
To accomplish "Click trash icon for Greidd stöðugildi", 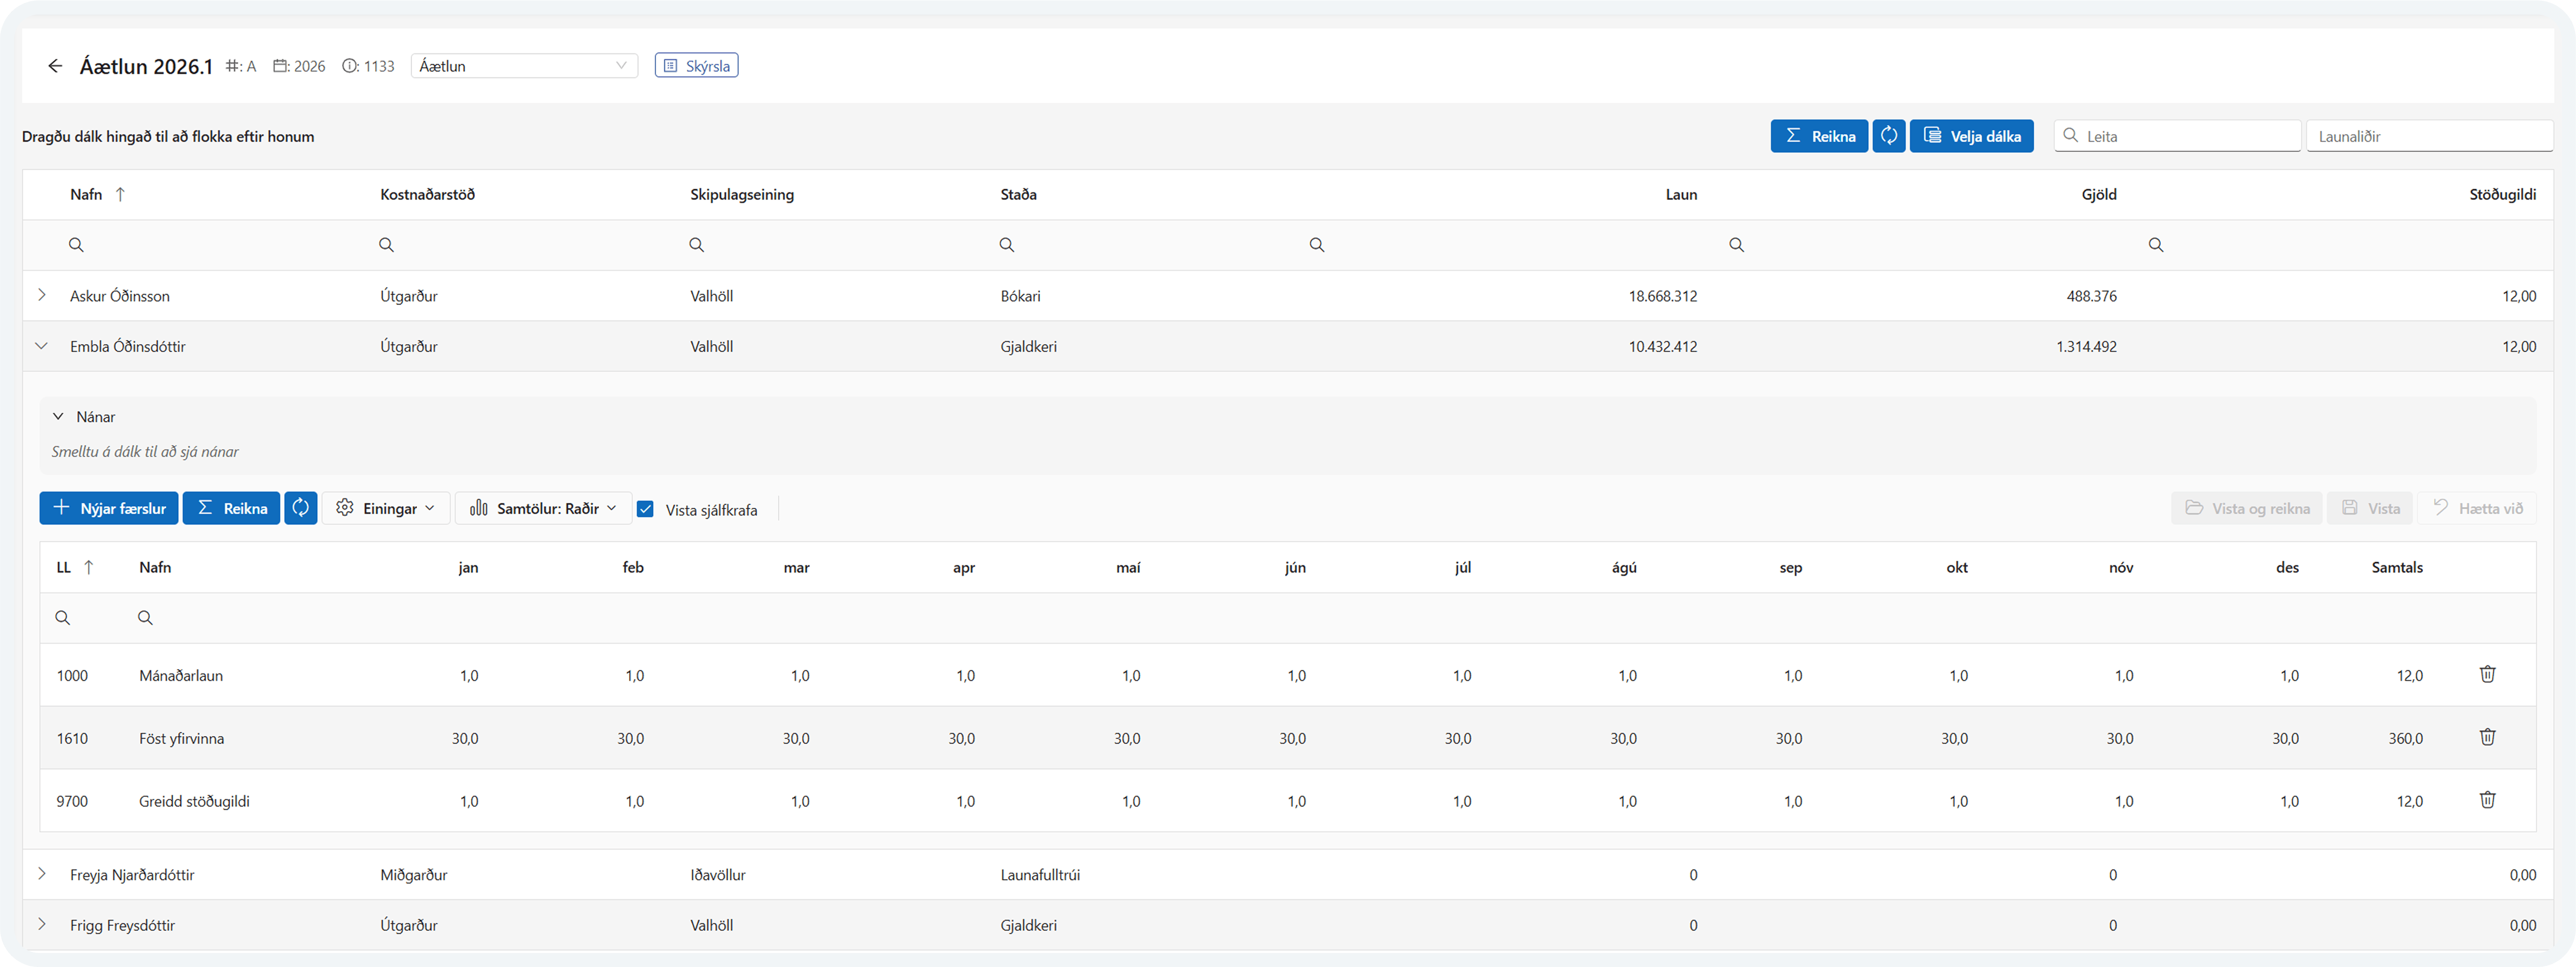I will coord(2487,801).
